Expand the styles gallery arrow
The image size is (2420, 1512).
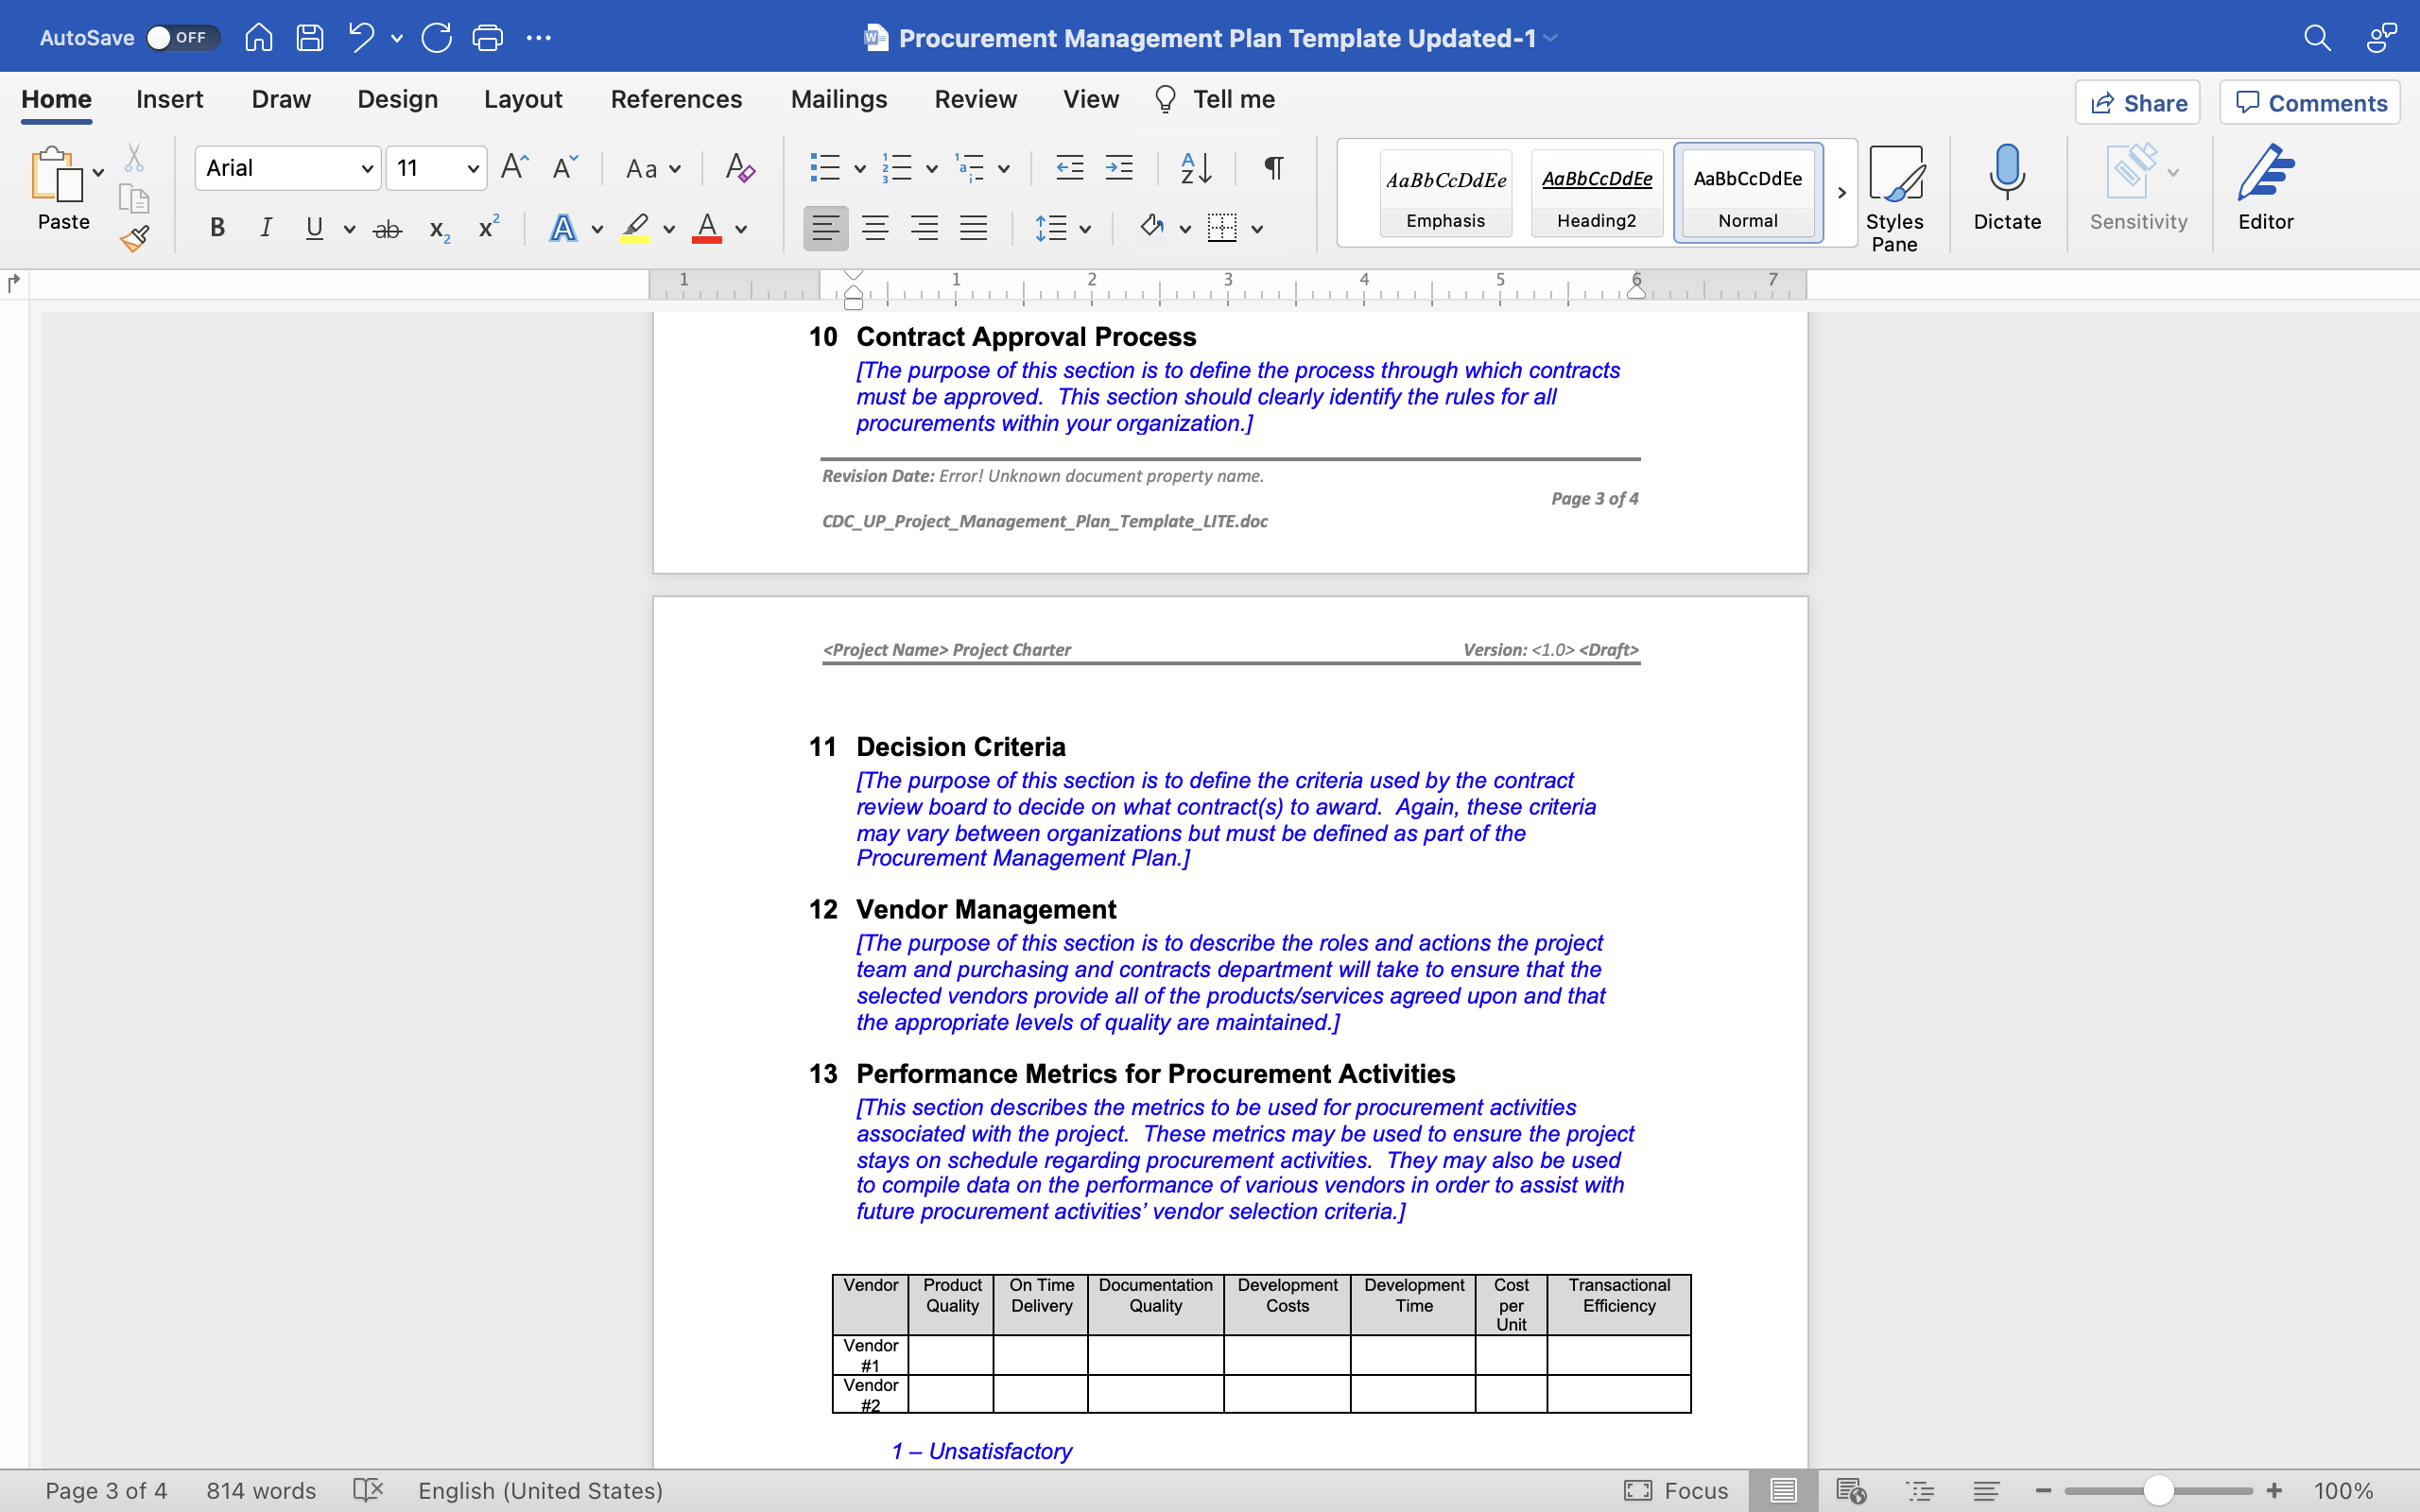click(x=1841, y=192)
